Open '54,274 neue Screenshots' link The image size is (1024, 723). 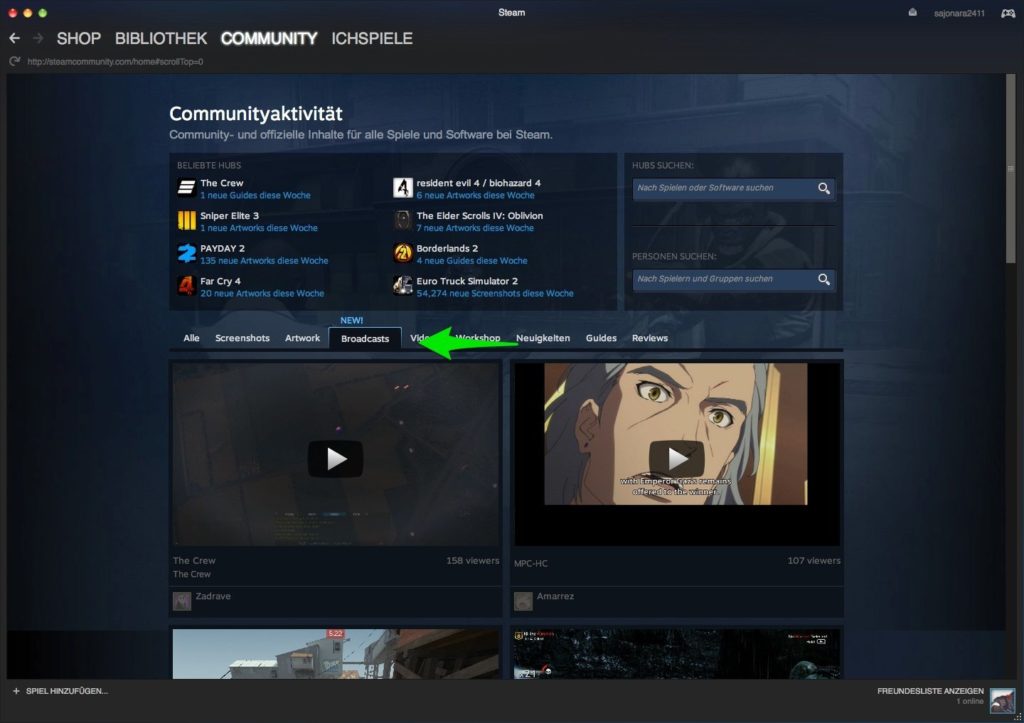coord(495,293)
